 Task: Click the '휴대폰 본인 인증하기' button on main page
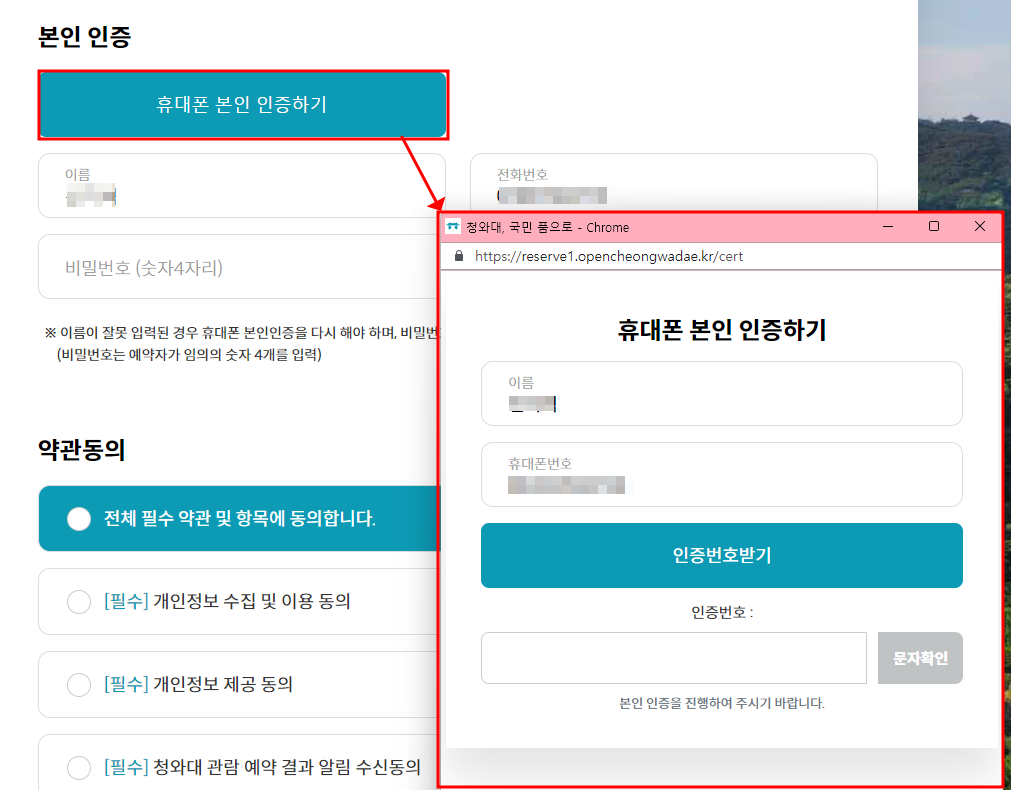[x=243, y=104]
